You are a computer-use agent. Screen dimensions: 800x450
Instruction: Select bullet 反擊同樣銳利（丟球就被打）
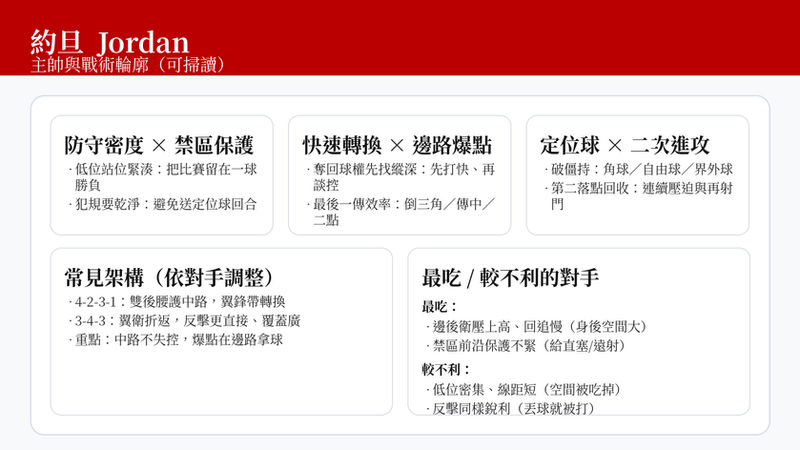pos(510,409)
